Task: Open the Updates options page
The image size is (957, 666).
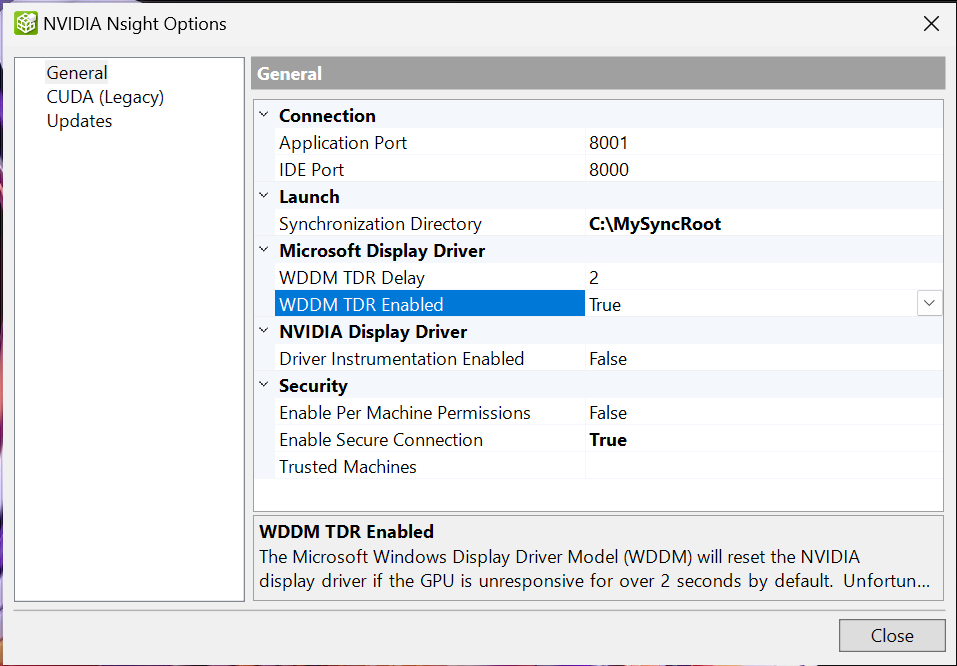Action: (x=79, y=121)
